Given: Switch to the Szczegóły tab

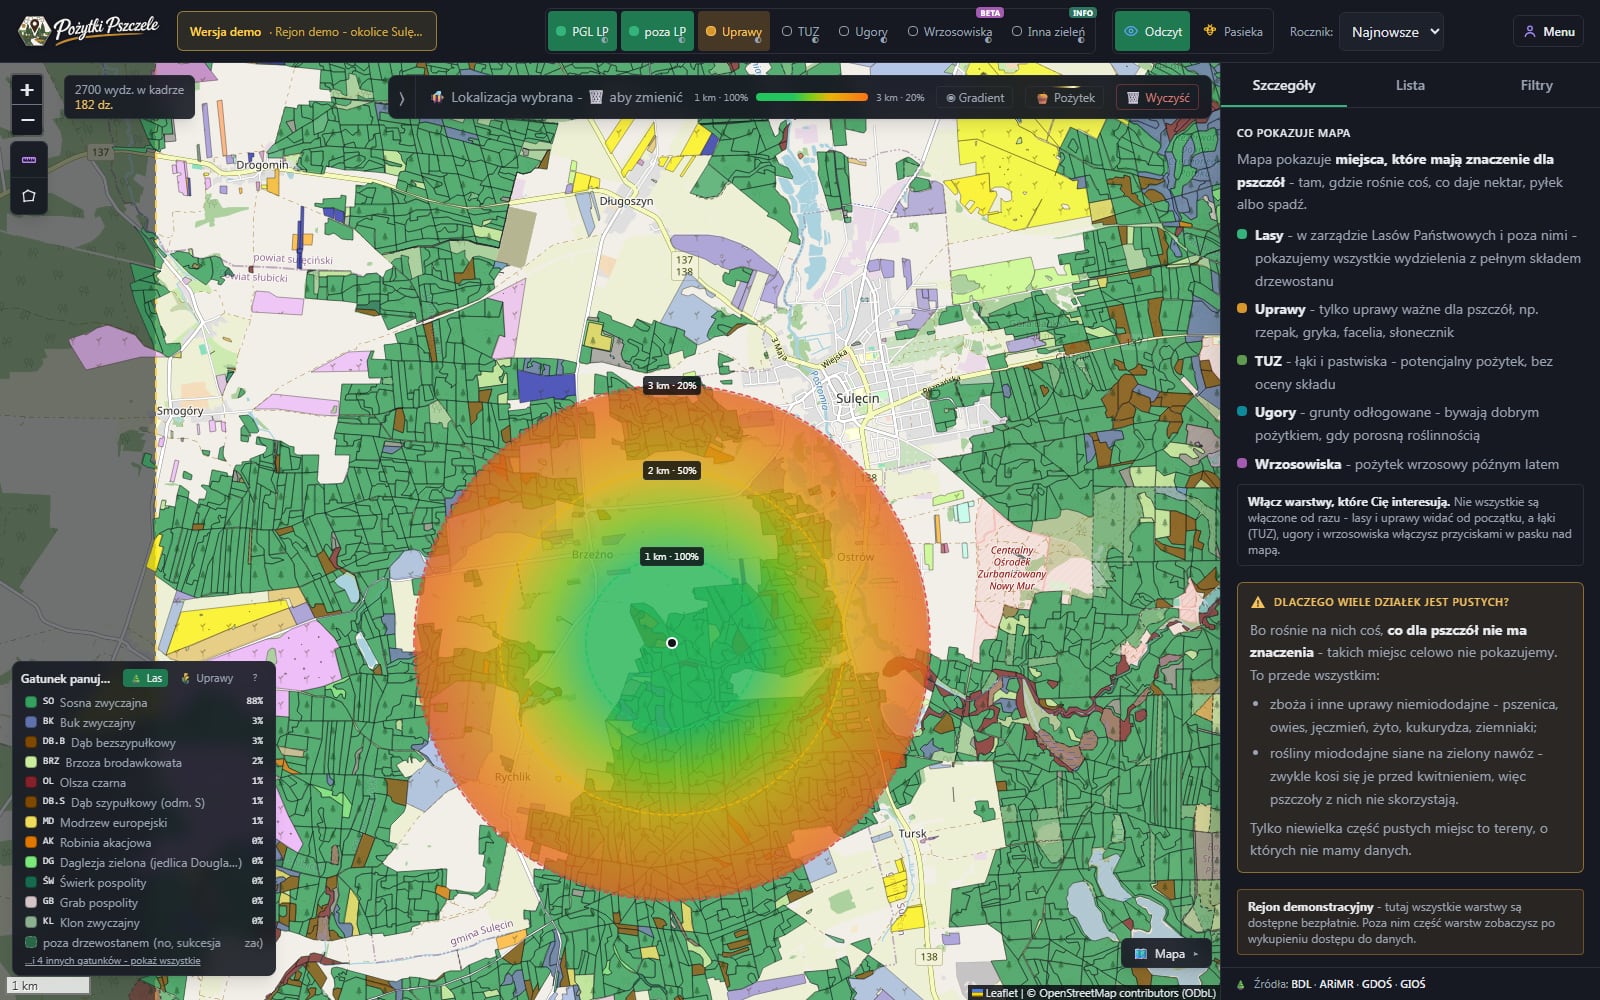Looking at the screenshot, I should coord(1284,85).
